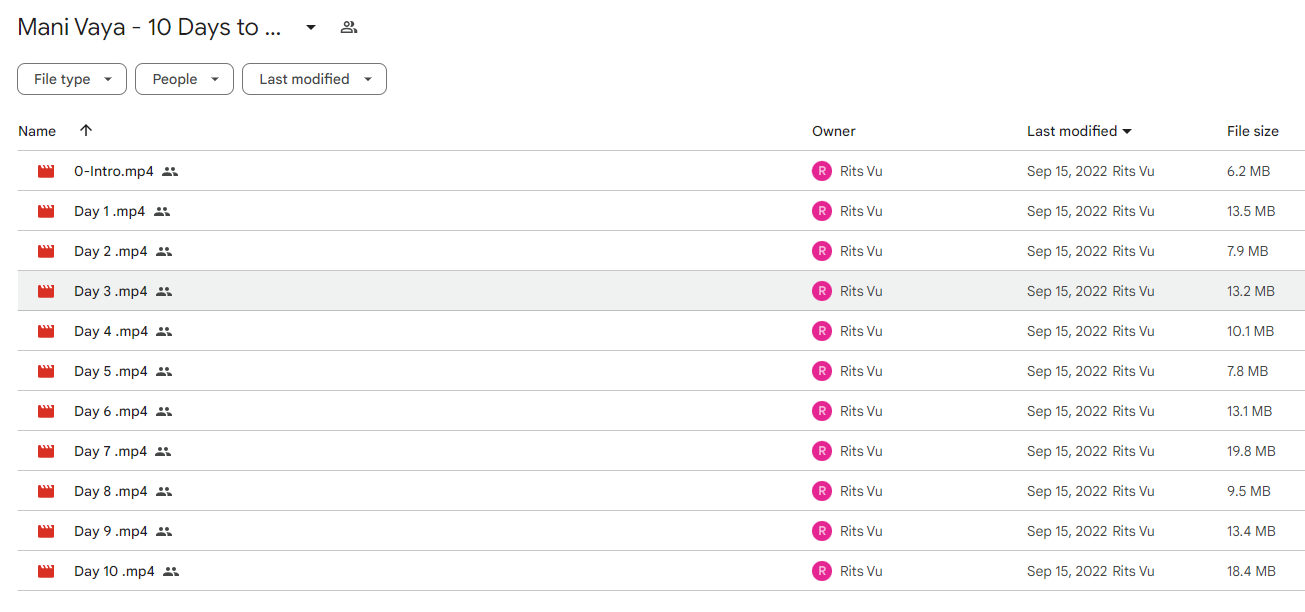Image resolution: width=1305 pixels, height=612 pixels.
Task: Expand the folder title dropdown arrow
Action: (311, 28)
